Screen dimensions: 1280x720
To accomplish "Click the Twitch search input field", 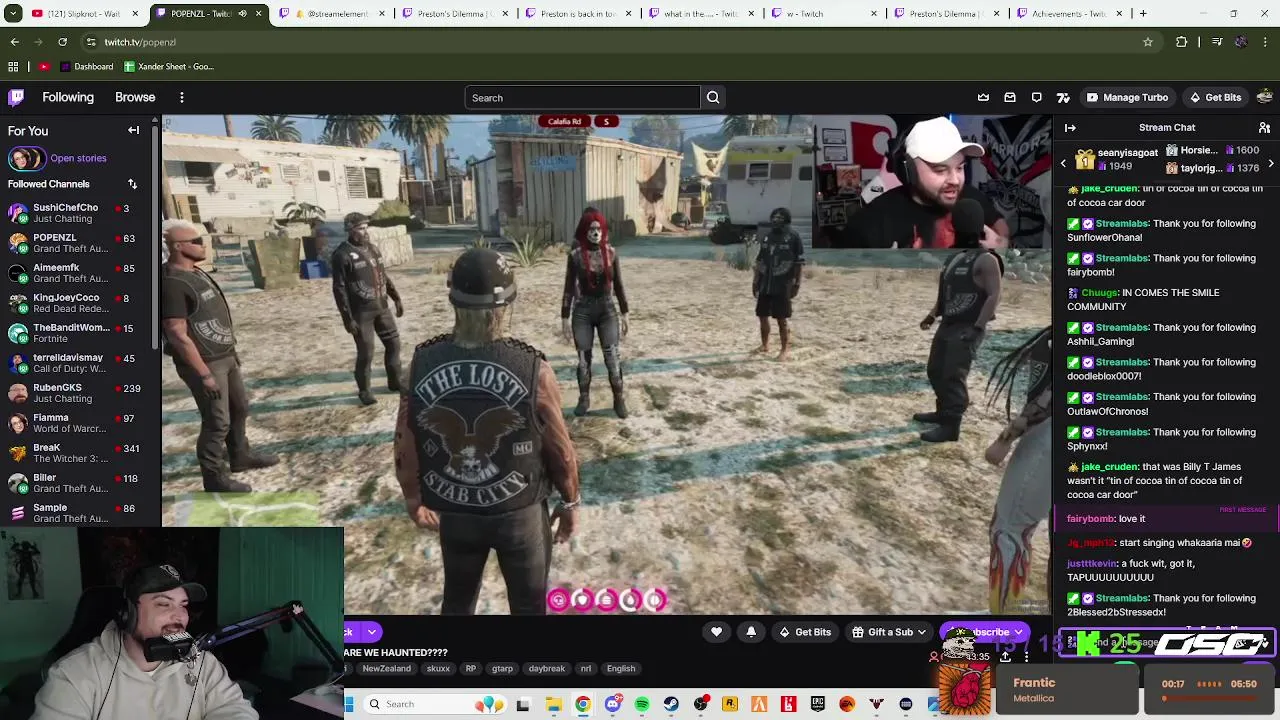I will point(583,98).
